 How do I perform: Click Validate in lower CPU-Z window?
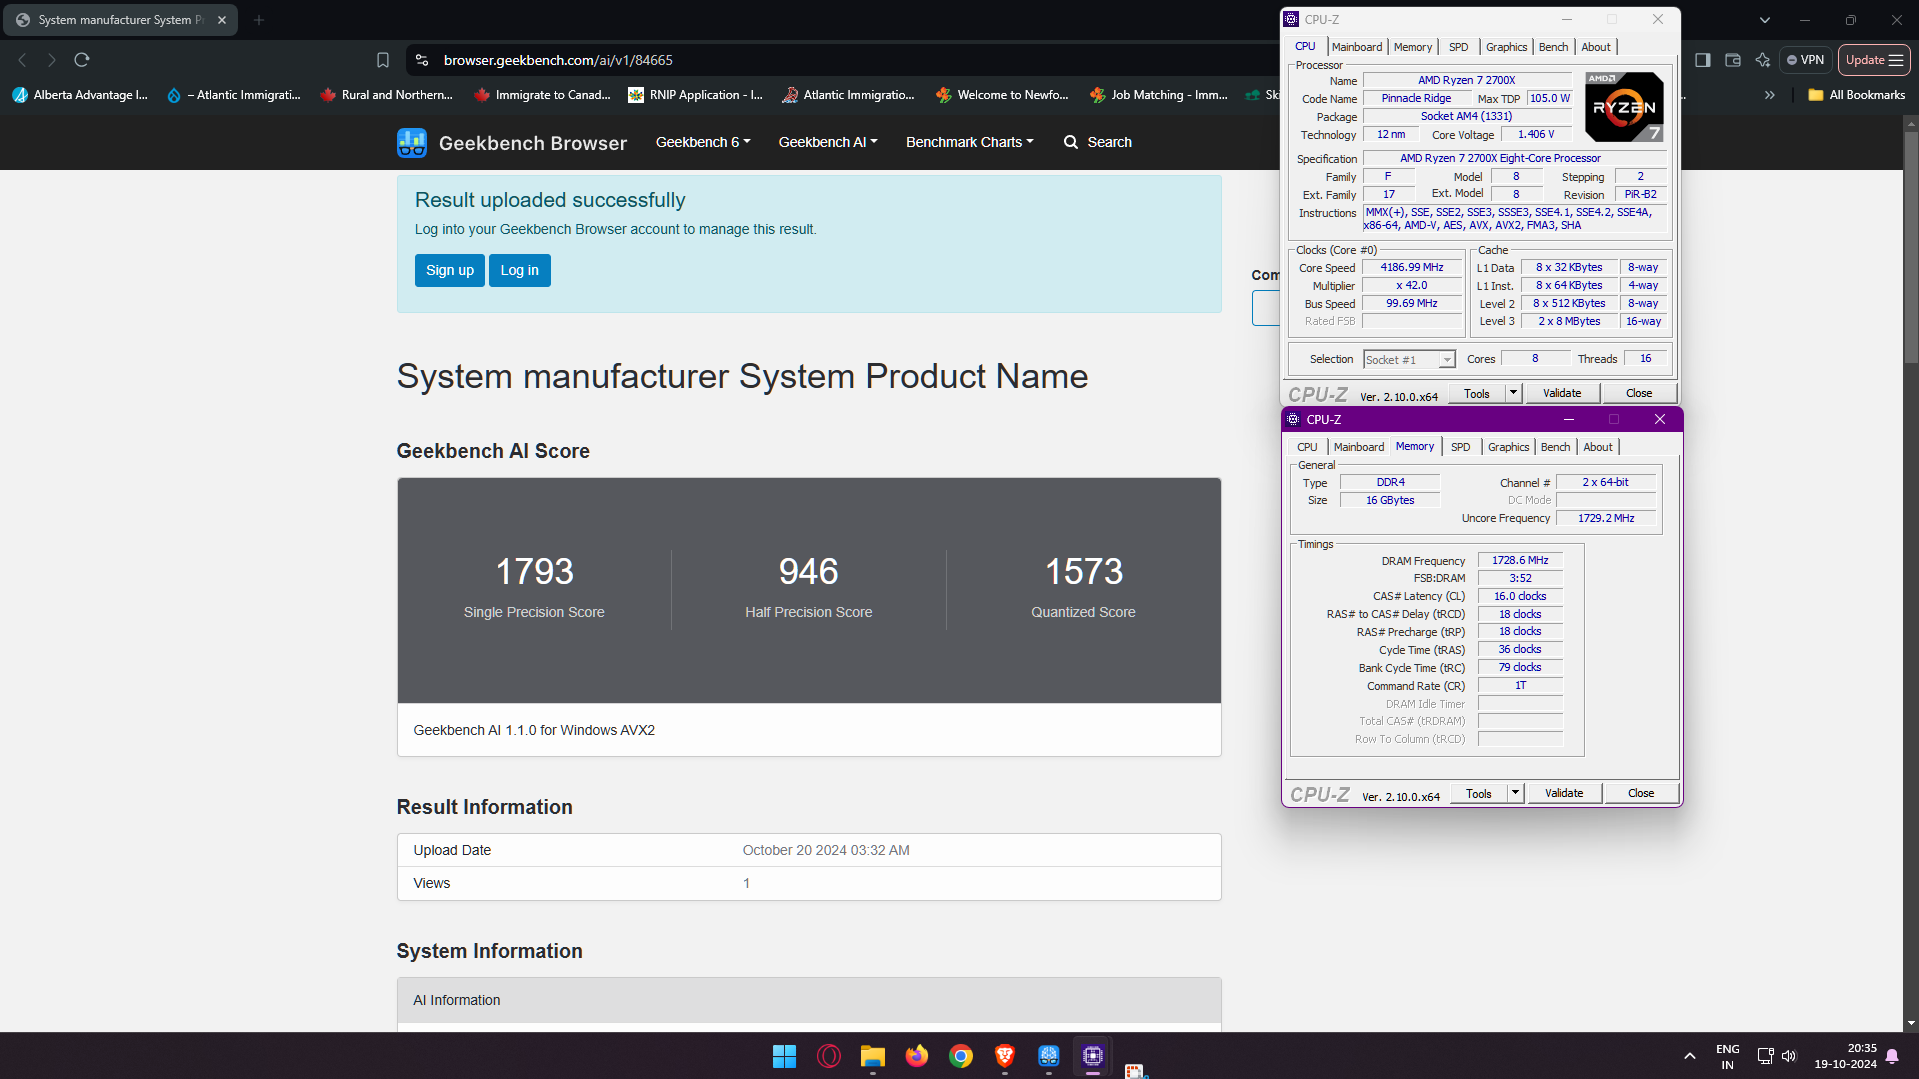coord(1564,793)
